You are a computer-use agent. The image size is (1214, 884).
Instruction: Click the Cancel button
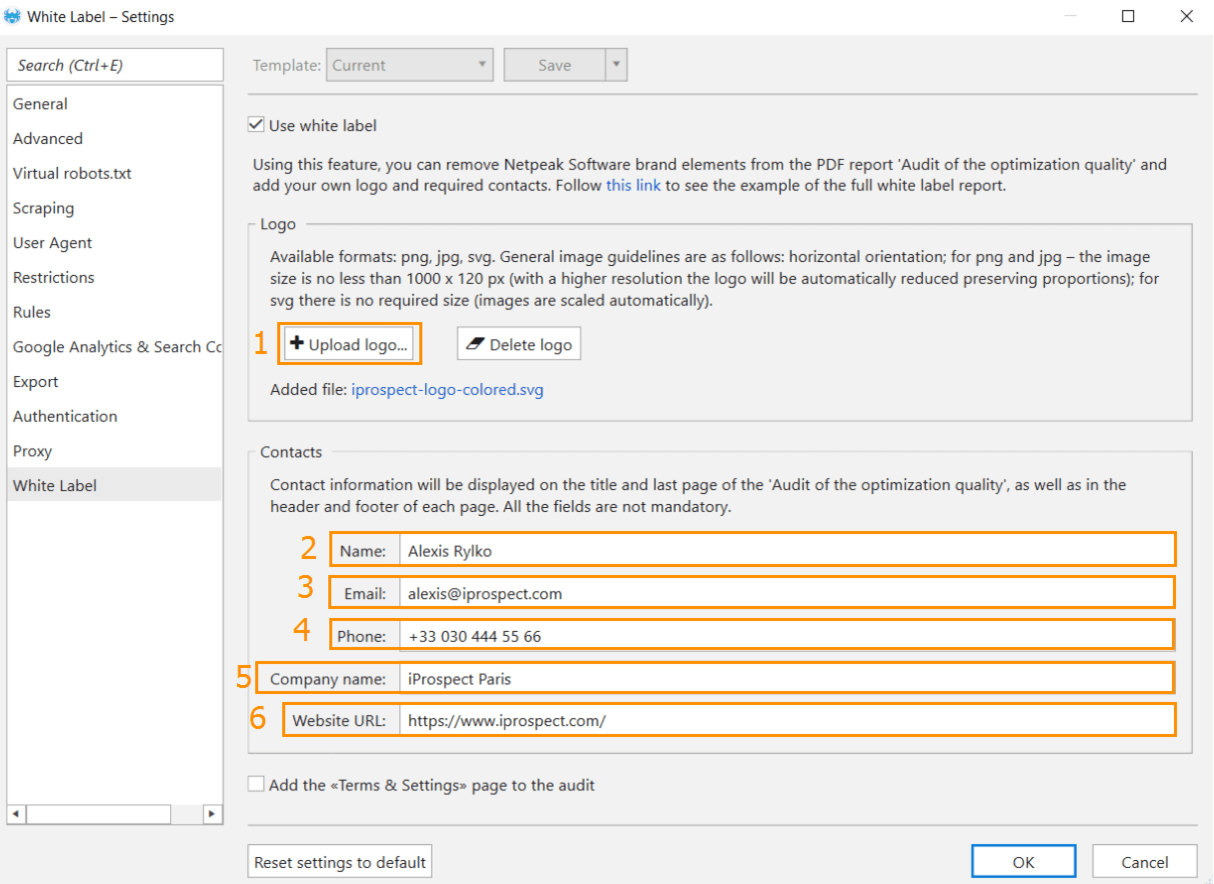1145,861
